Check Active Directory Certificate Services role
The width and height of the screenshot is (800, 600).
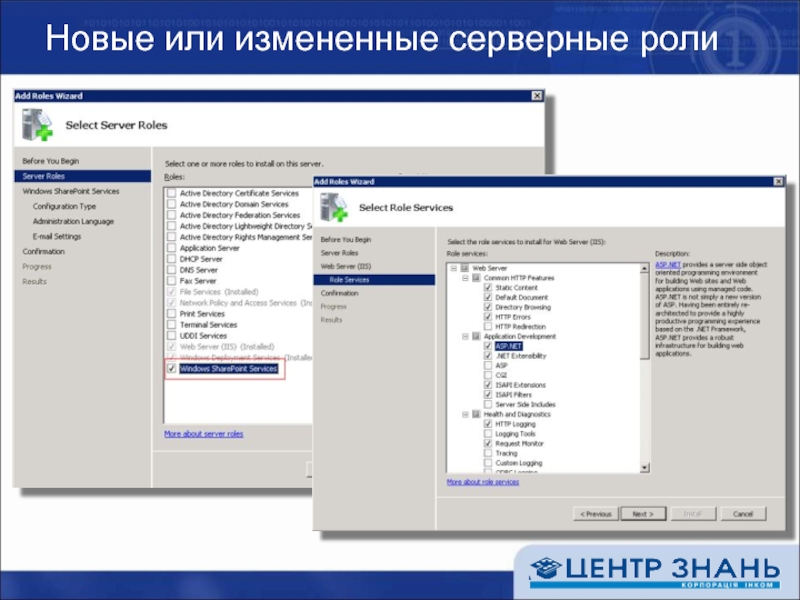171,193
